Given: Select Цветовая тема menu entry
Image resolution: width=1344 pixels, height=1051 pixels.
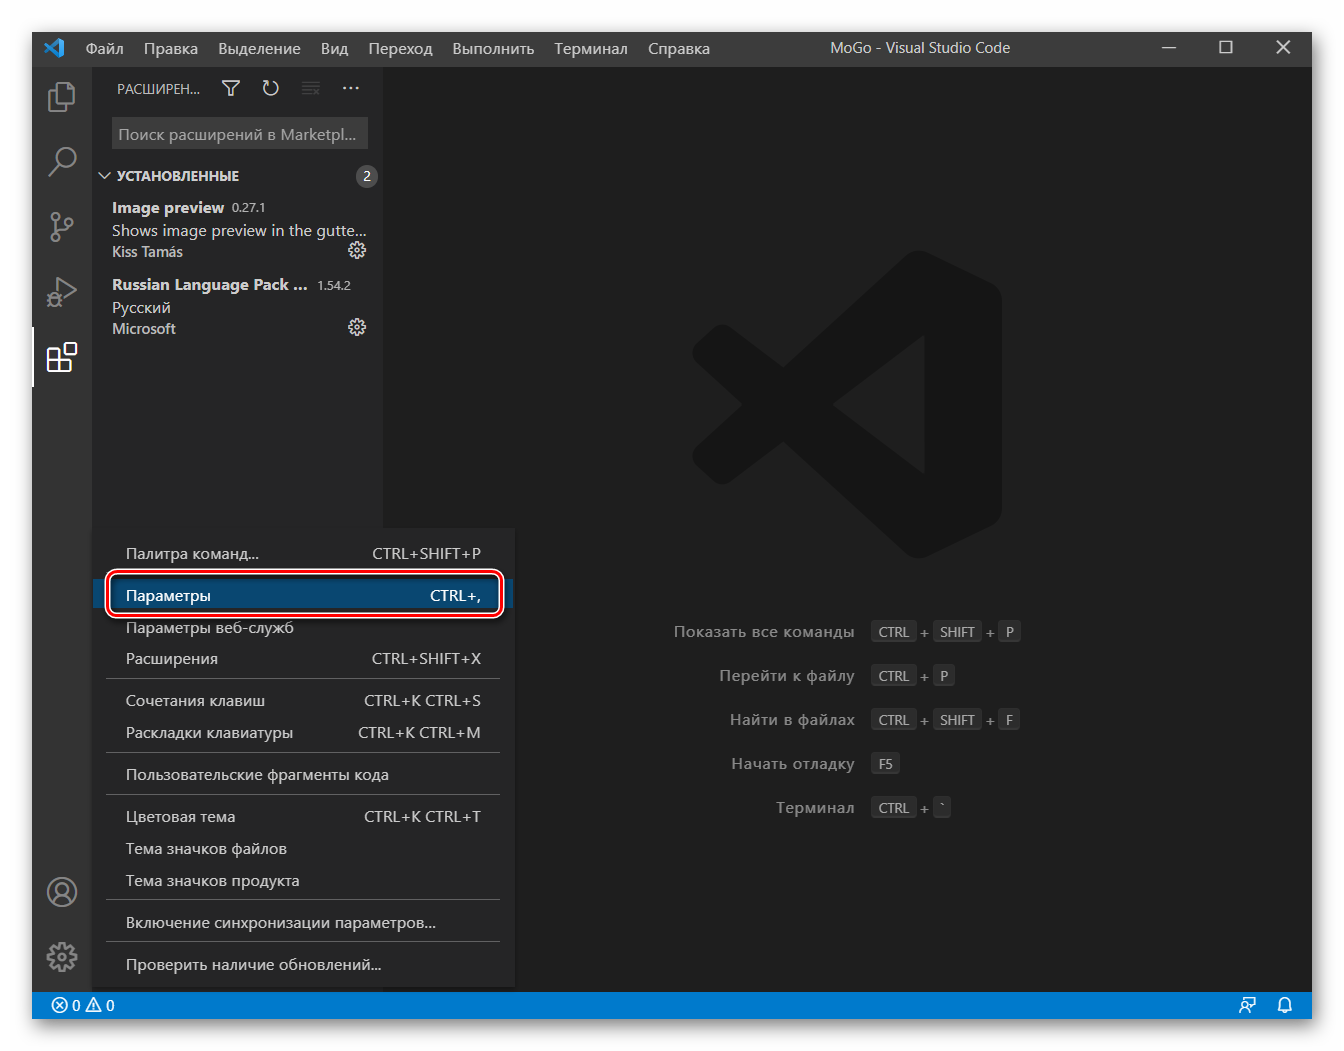Looking at the screenshot, I should (x=303, y=816).
